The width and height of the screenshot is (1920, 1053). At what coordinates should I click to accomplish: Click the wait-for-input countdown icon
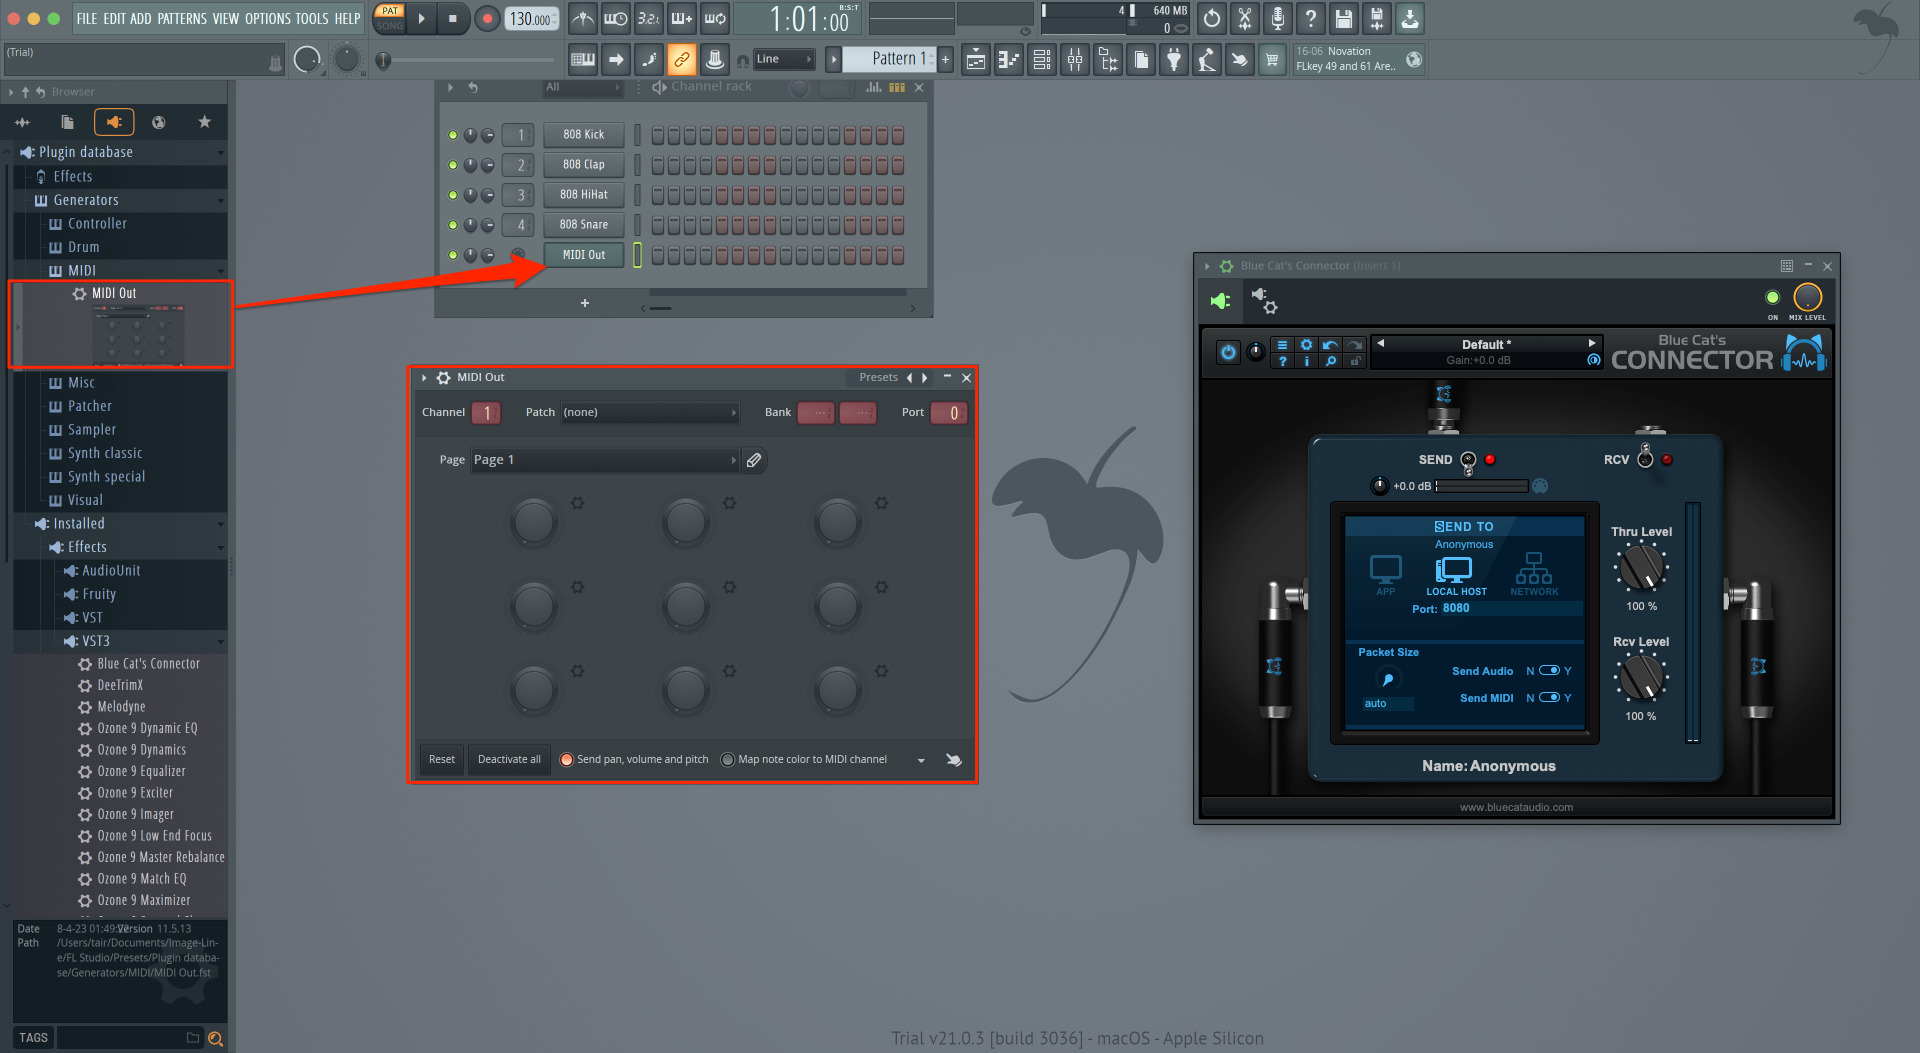coord(616,18)
